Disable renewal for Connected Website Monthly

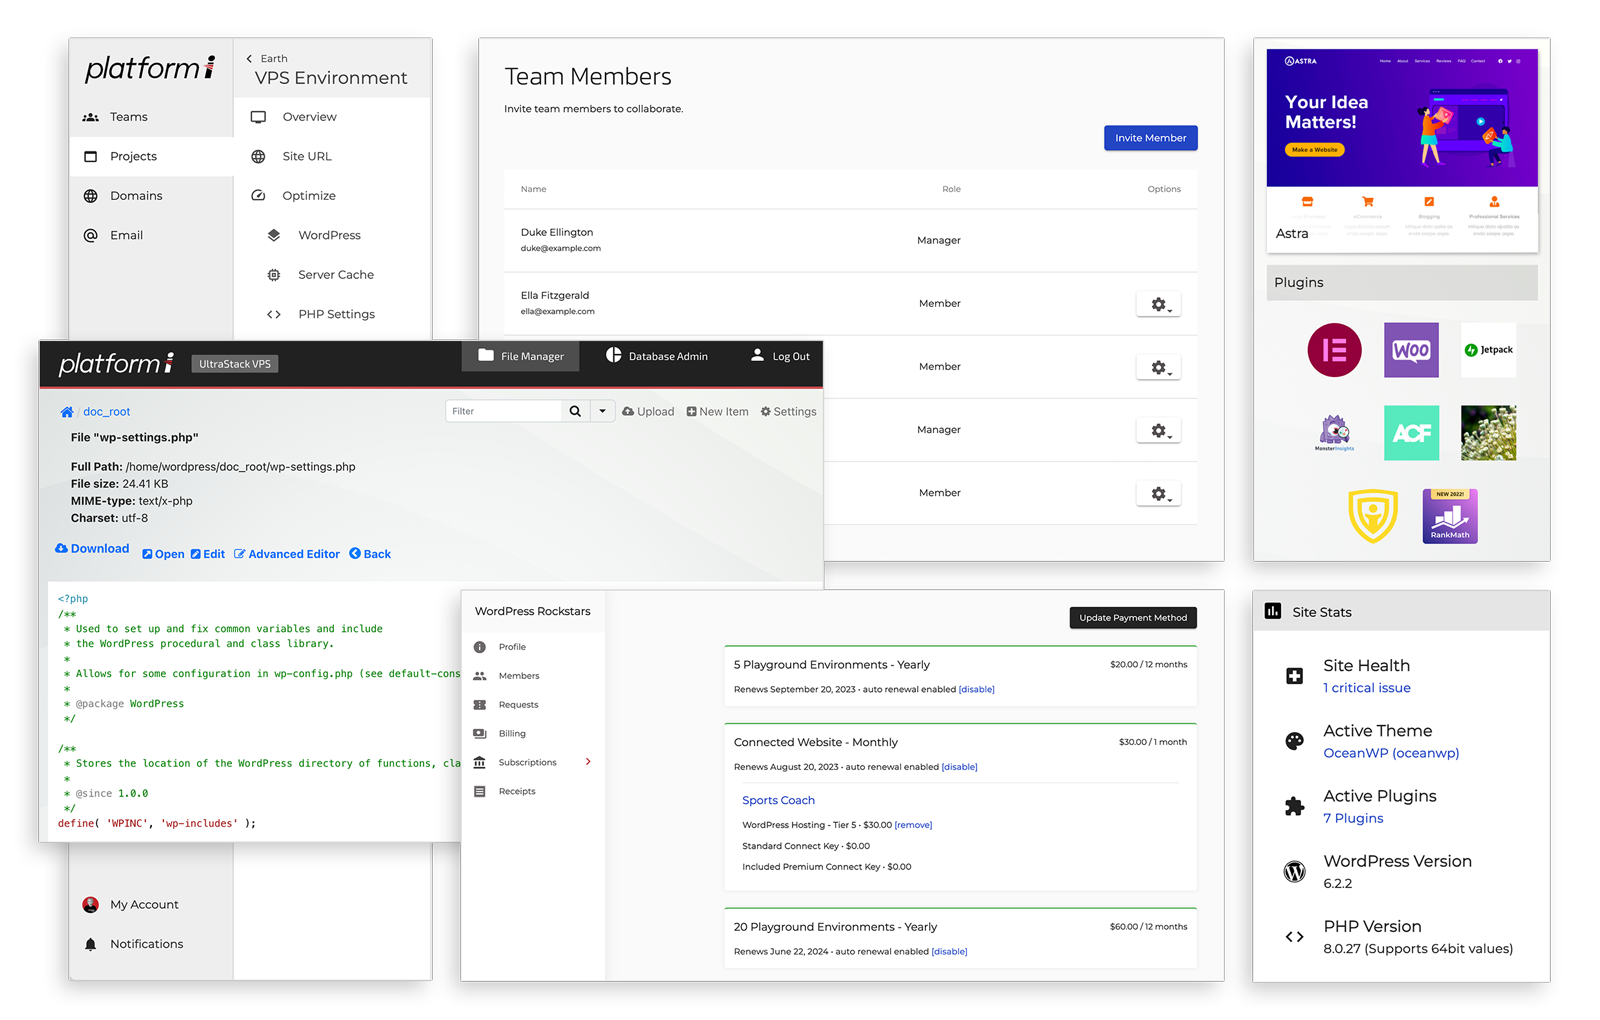[x=959, y=767]
